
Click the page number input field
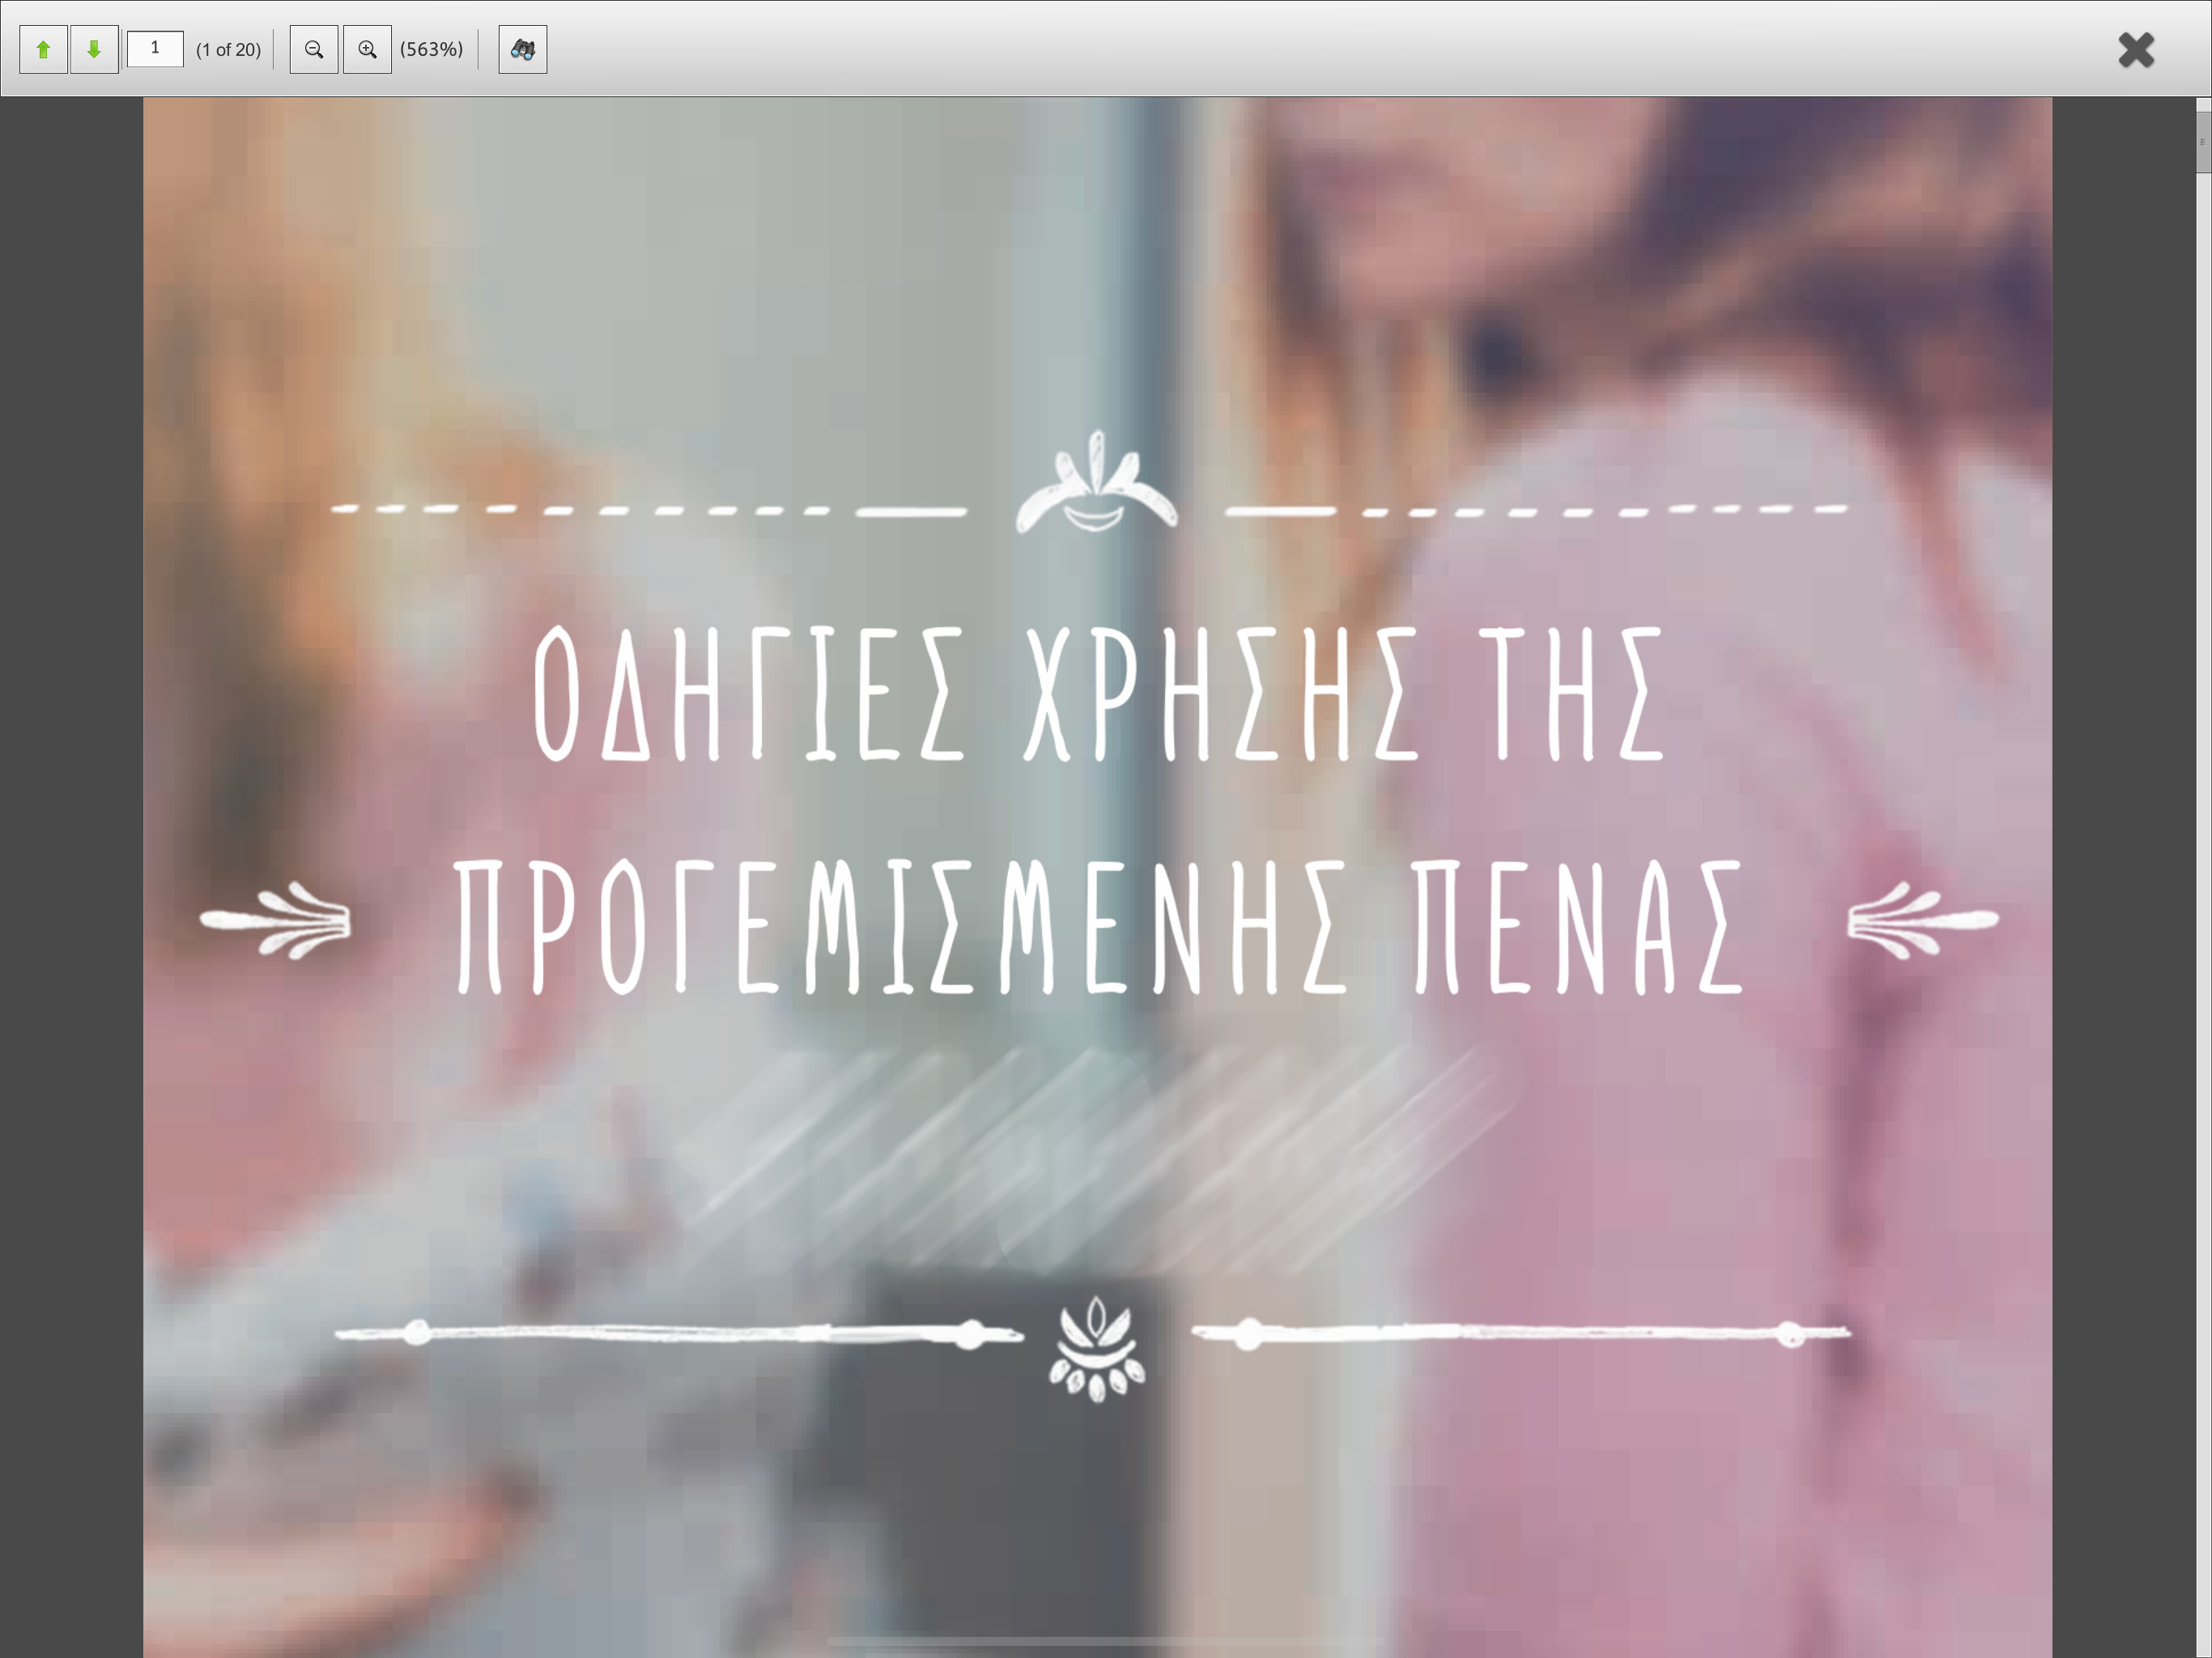155,48
